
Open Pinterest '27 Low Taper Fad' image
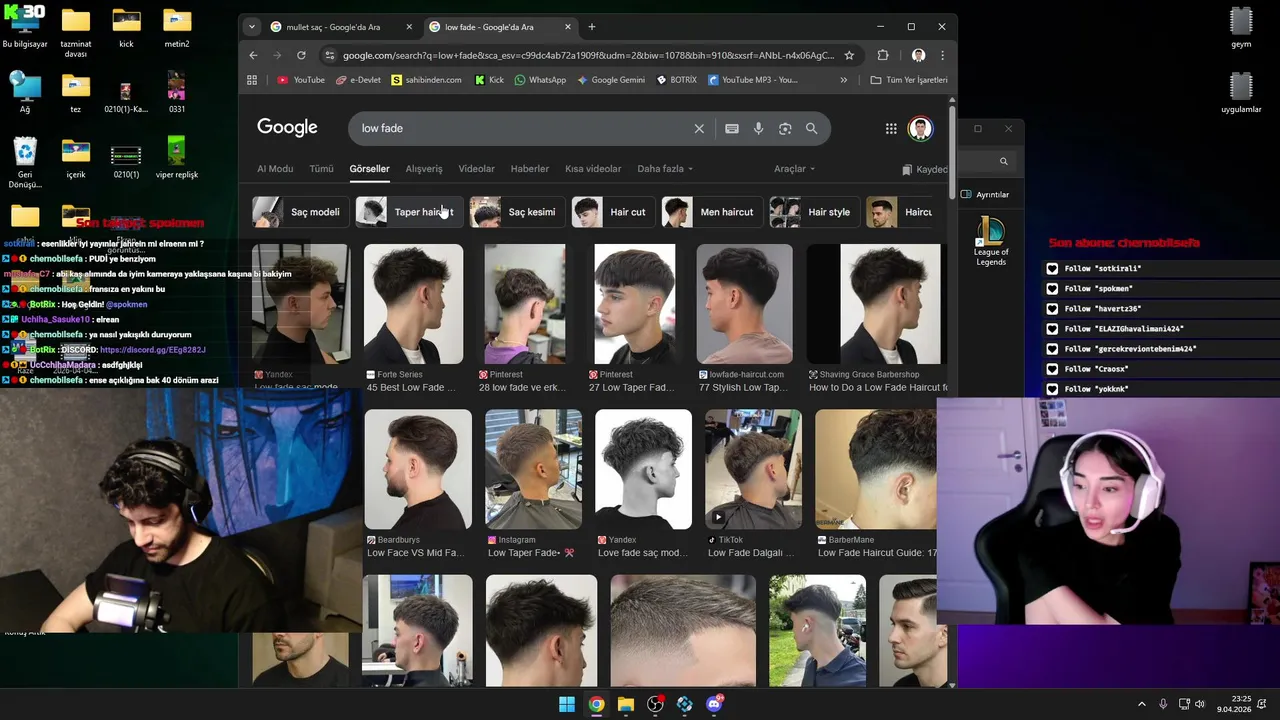tap(634, 304)
